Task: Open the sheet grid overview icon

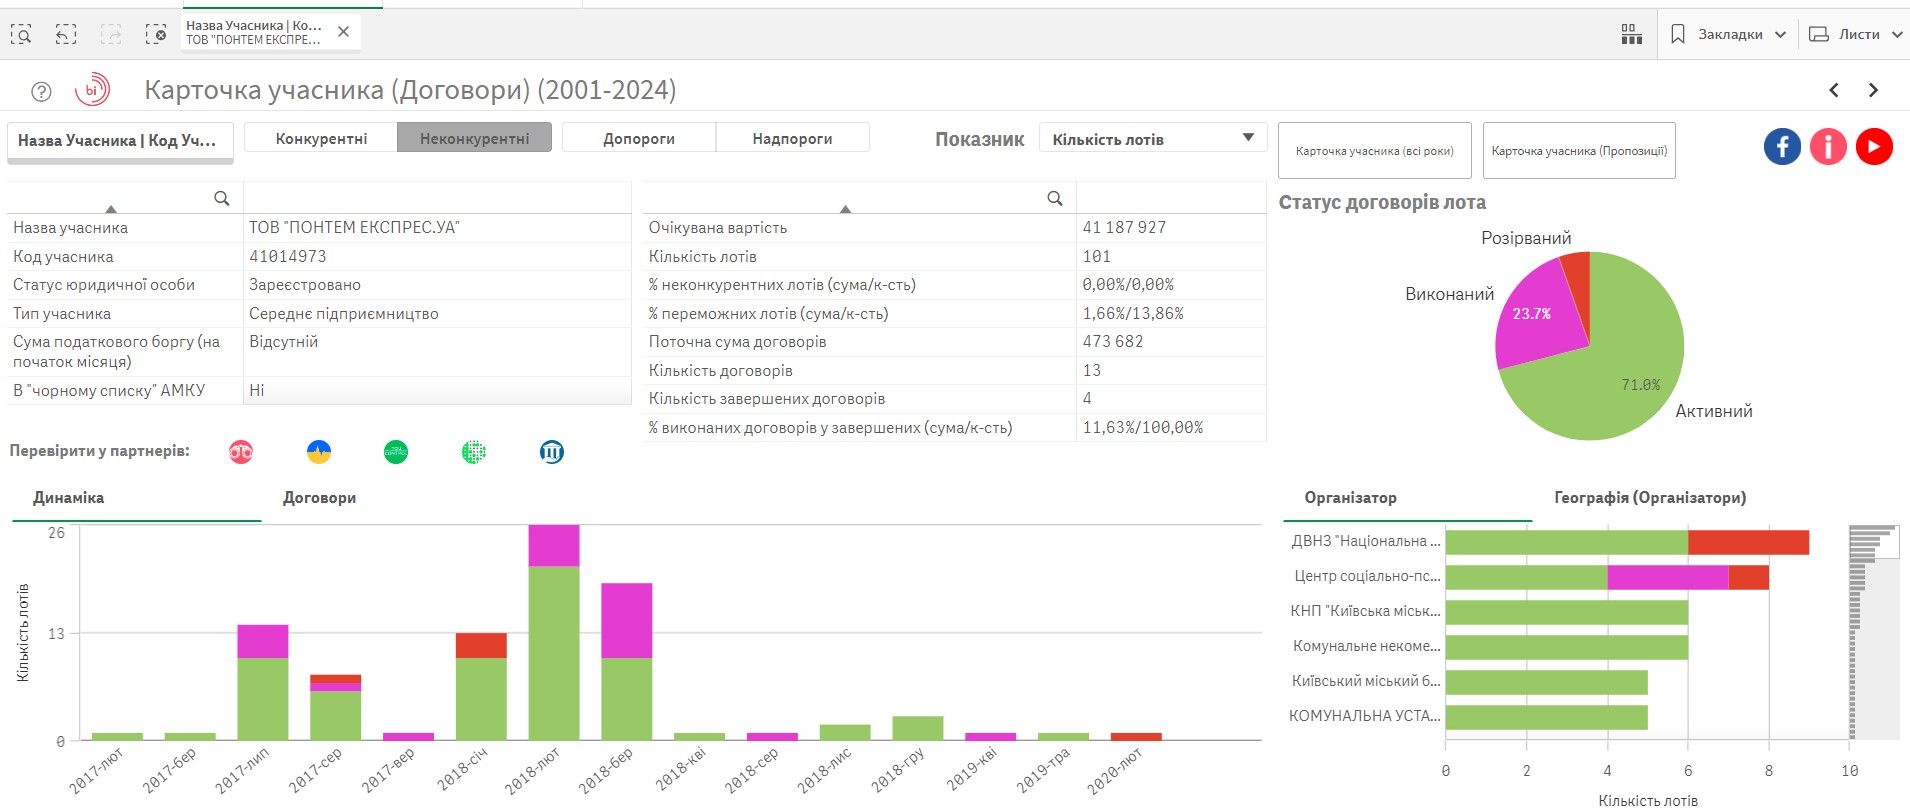Action: click(1631, 35)
